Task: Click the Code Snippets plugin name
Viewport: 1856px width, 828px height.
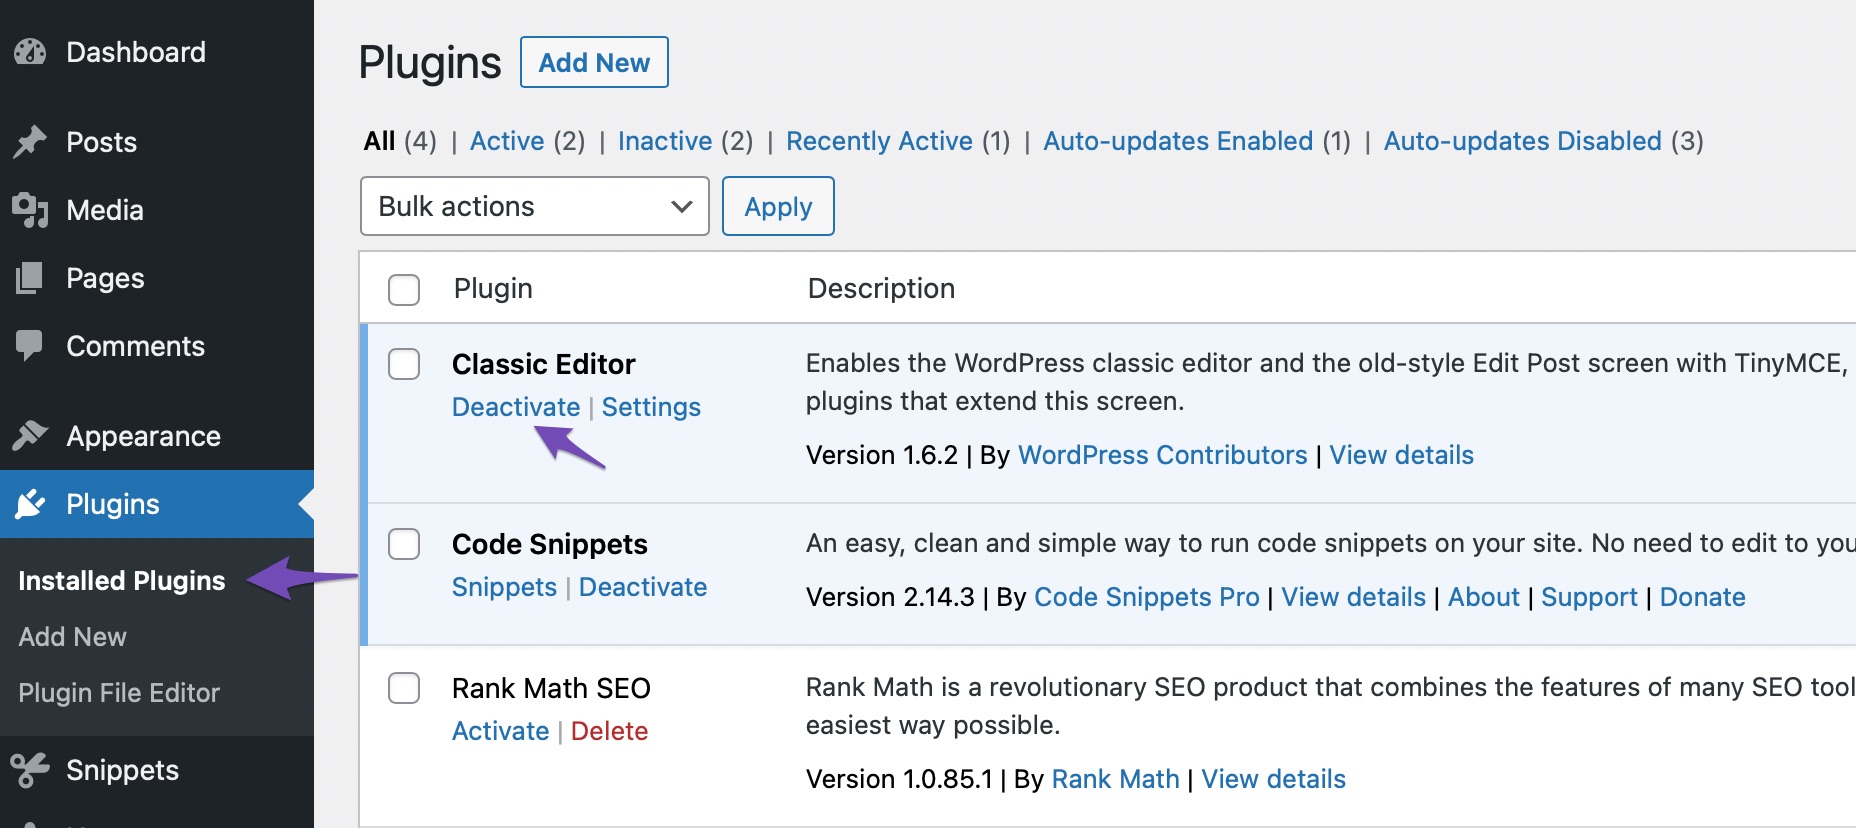Action: (549, 544)
